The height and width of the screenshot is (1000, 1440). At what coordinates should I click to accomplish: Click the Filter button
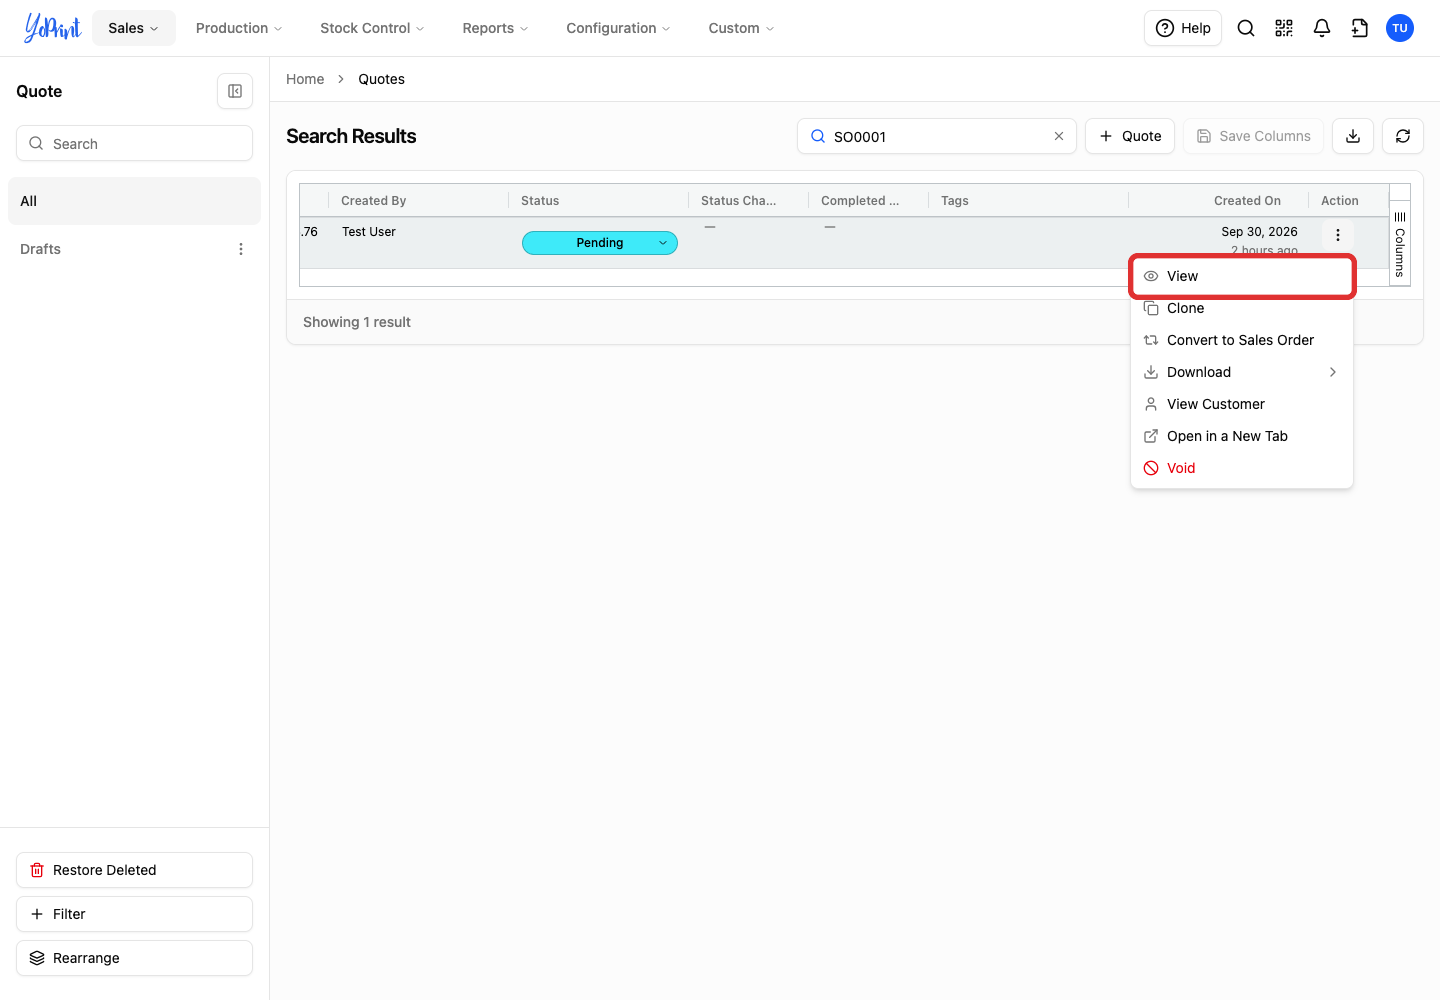(134, 914)
